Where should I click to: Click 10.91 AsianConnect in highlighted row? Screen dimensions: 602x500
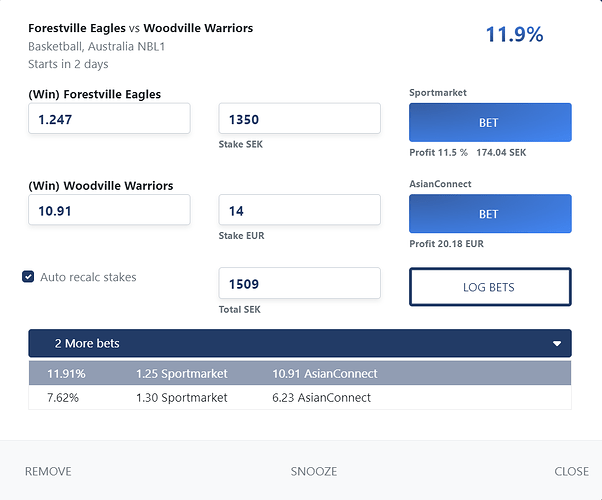pos(324,374)
